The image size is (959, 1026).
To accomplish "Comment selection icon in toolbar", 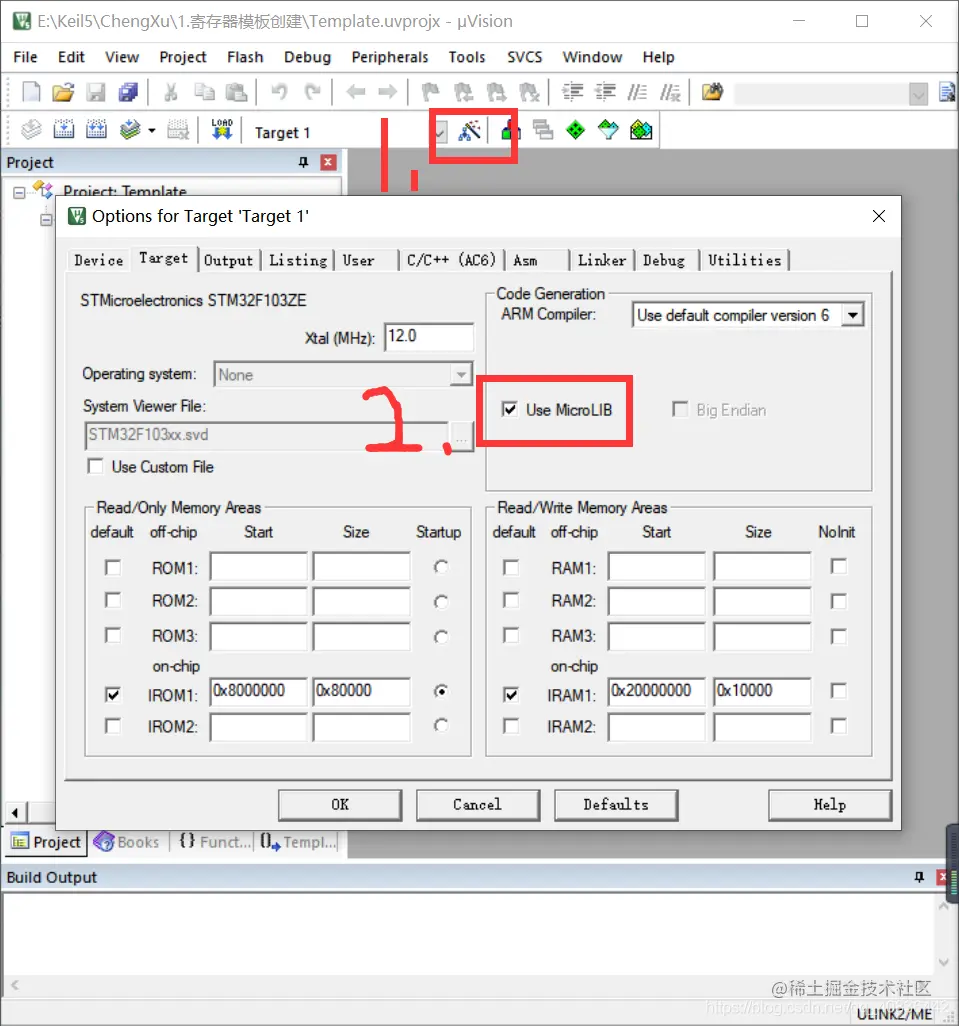I will click(x=637, y=92).
